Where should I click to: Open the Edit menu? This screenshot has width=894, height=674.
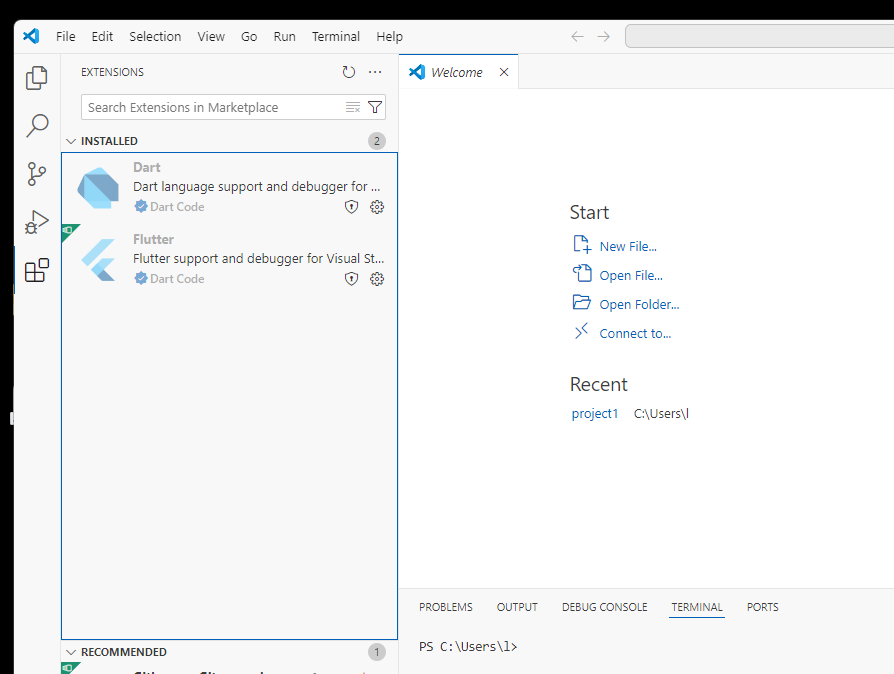(x=102, y=36)
